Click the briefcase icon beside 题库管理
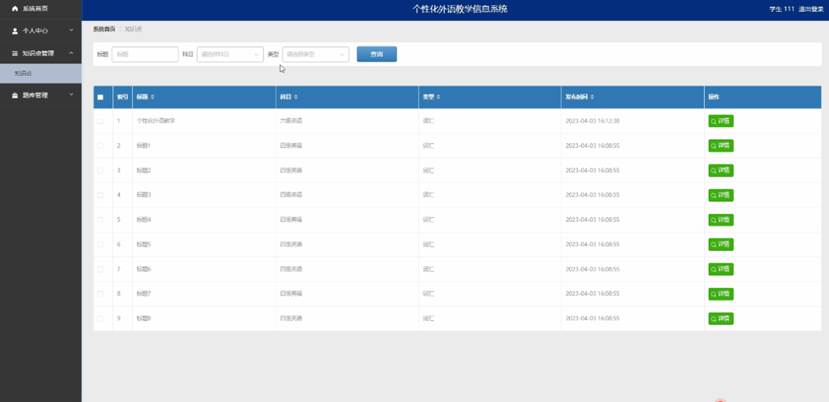 (15, 95)
